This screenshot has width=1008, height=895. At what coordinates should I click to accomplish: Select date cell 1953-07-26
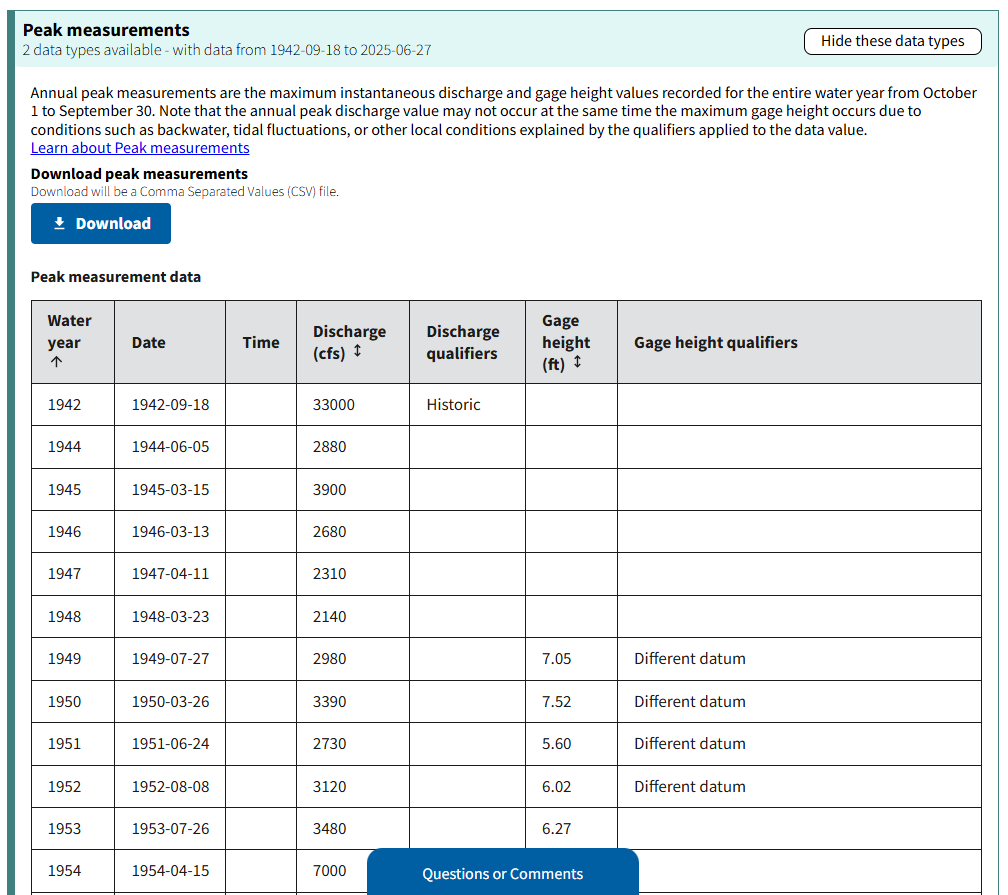170,829
